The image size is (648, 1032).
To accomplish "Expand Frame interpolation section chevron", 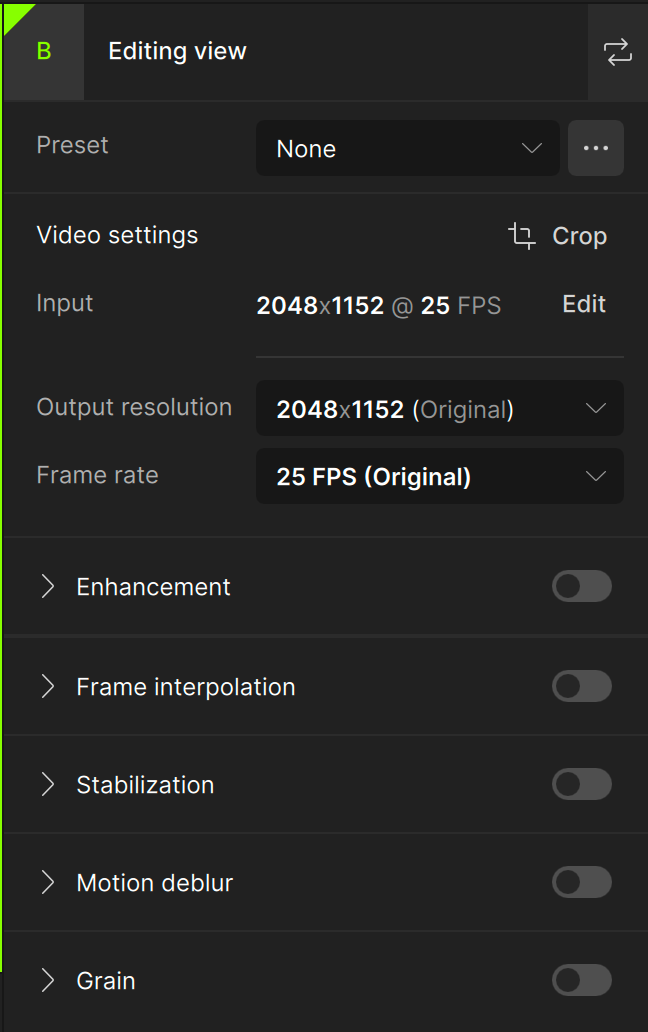I will point(47,686).
